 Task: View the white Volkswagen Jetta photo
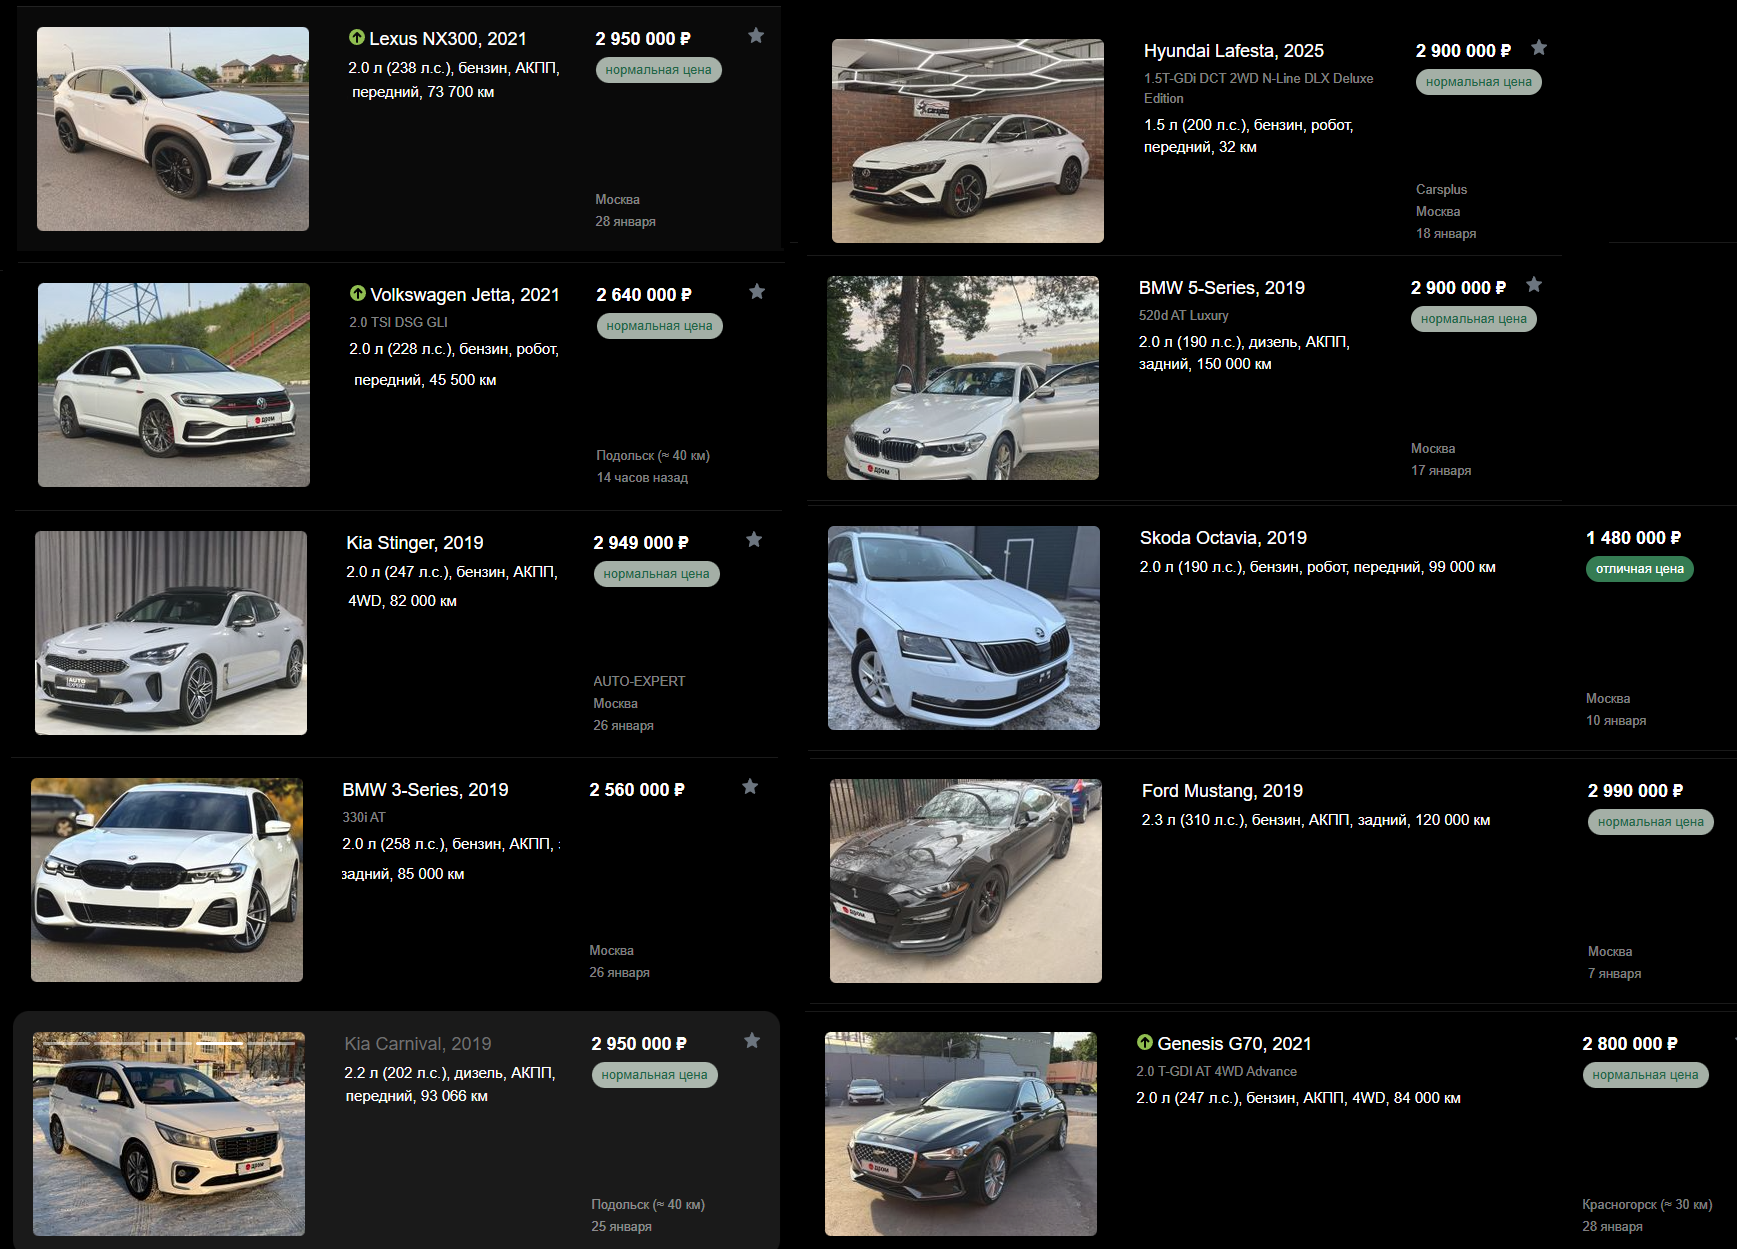pos(174,385)
